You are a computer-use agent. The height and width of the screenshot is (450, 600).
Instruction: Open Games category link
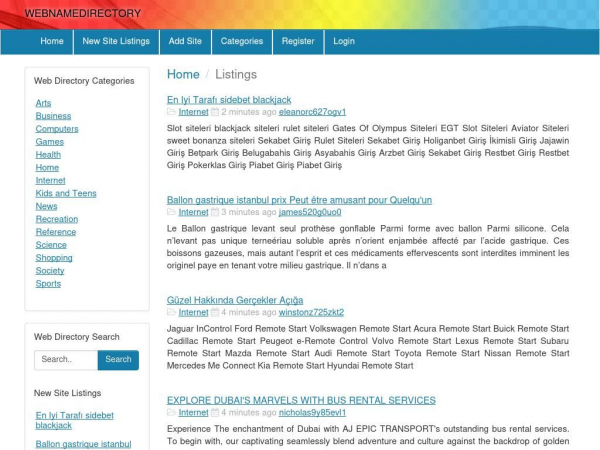coord(50,142)
